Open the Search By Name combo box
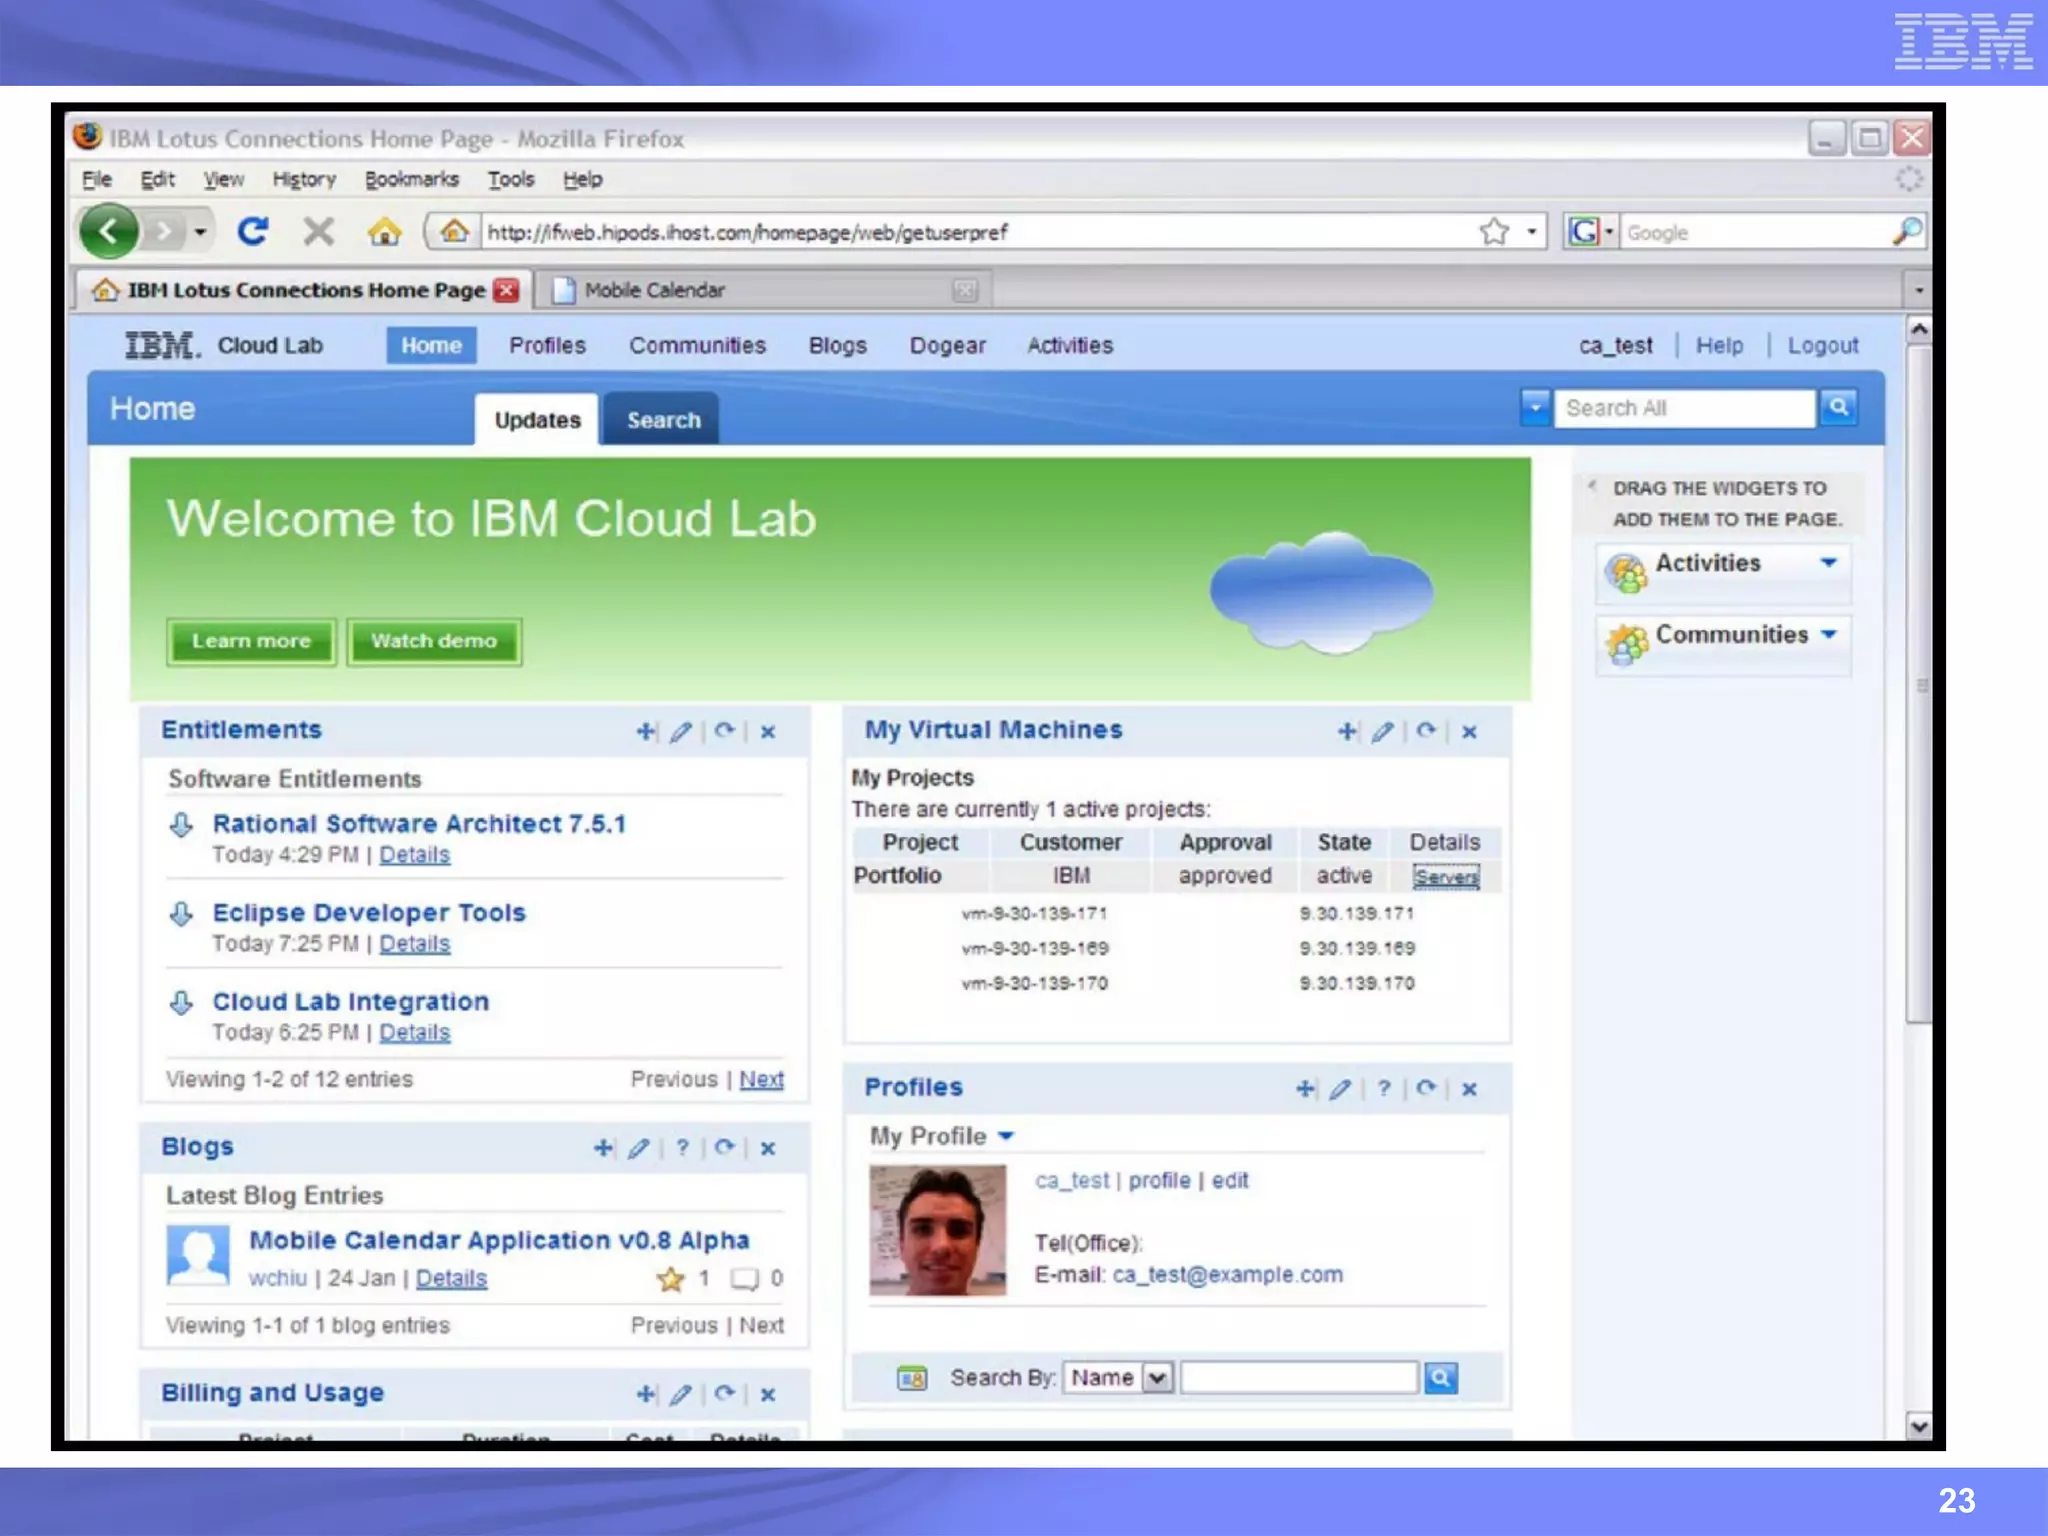Image resolution: width=2048 pixels, height=1536 pixels. coord(1157,1378)
